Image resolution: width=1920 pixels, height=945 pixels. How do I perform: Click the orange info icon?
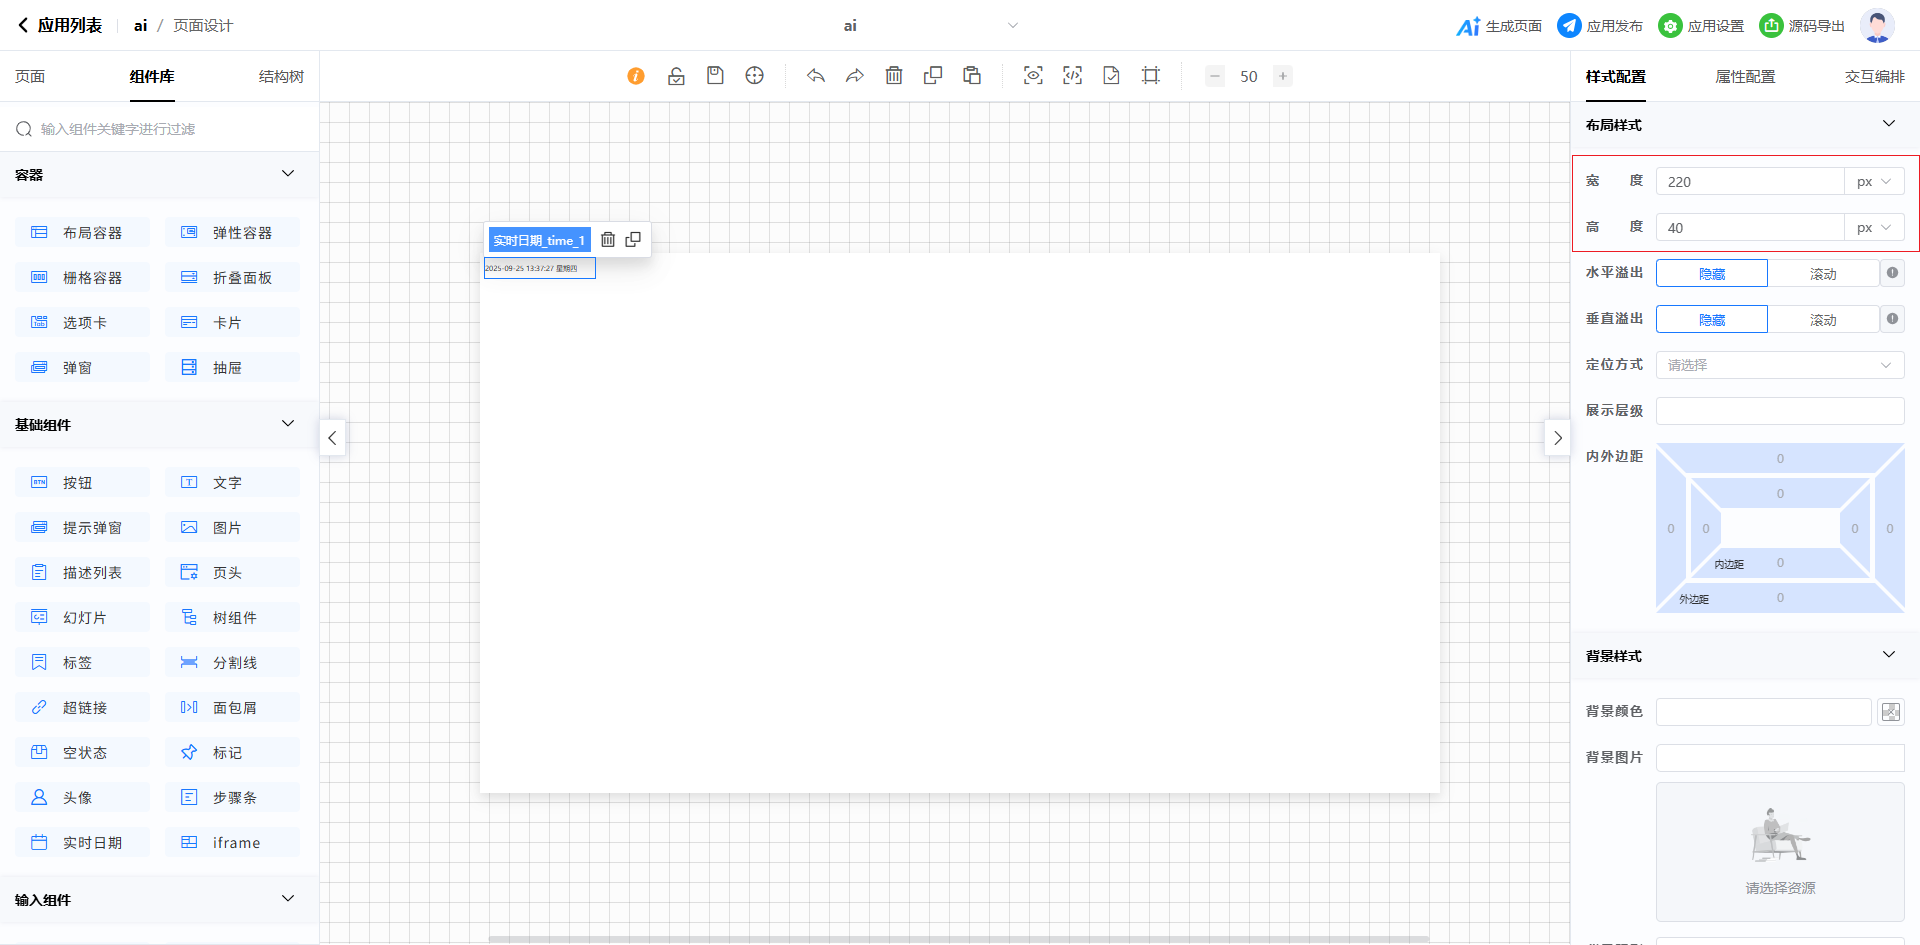pyautogui.click(x=636, y=76)
